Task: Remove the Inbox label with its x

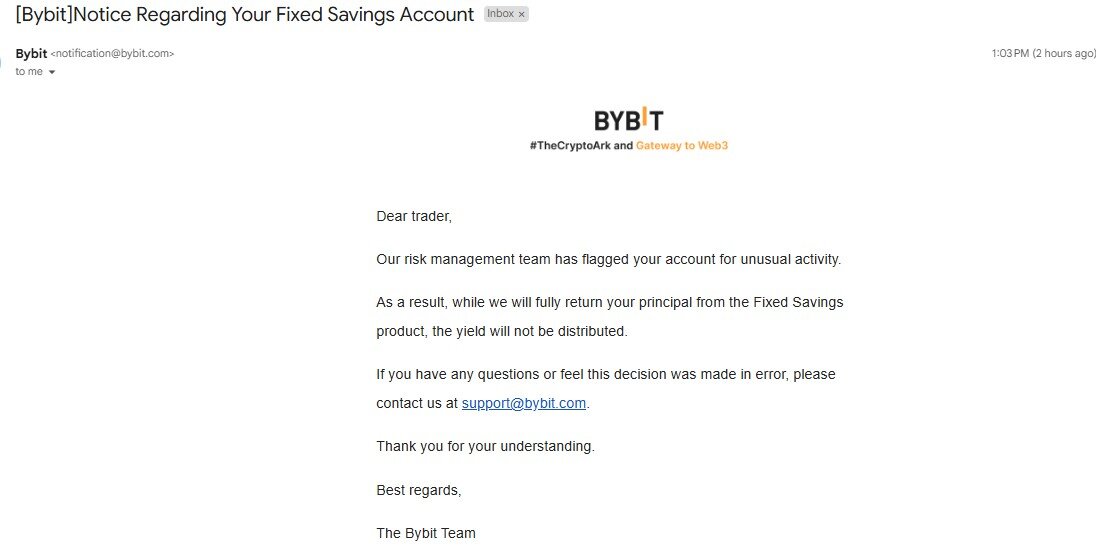Action: point(521,15)
